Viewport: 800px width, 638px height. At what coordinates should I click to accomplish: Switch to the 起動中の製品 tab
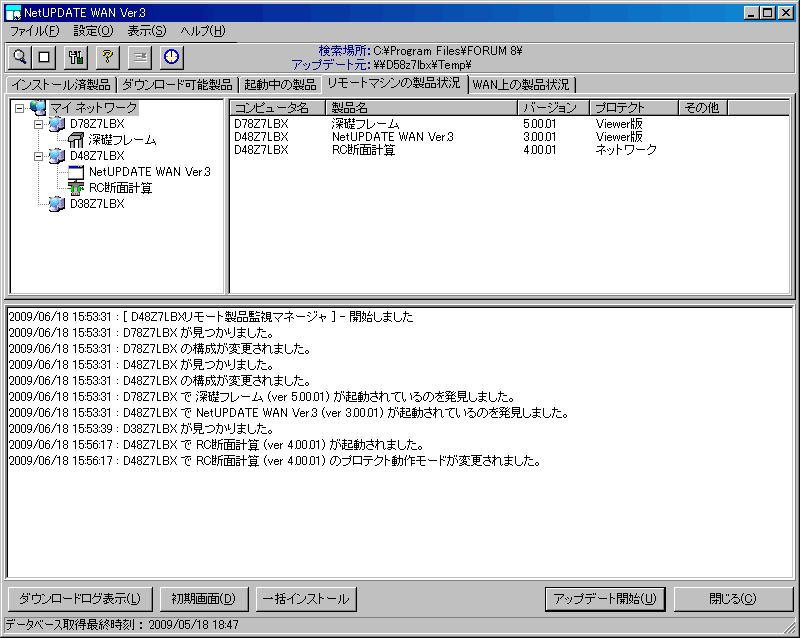point(280,85)
